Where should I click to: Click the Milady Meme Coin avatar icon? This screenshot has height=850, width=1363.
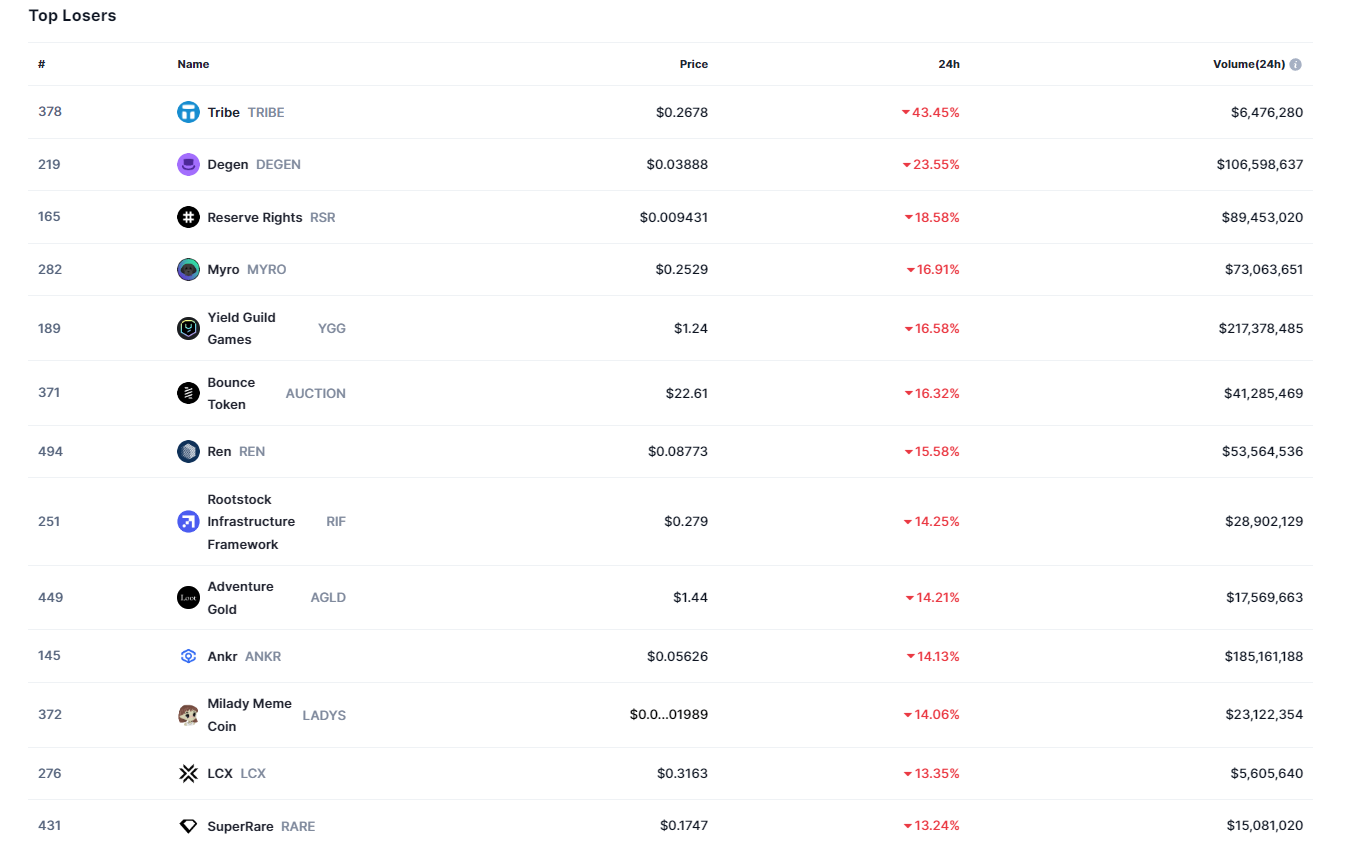coord(188,715)
